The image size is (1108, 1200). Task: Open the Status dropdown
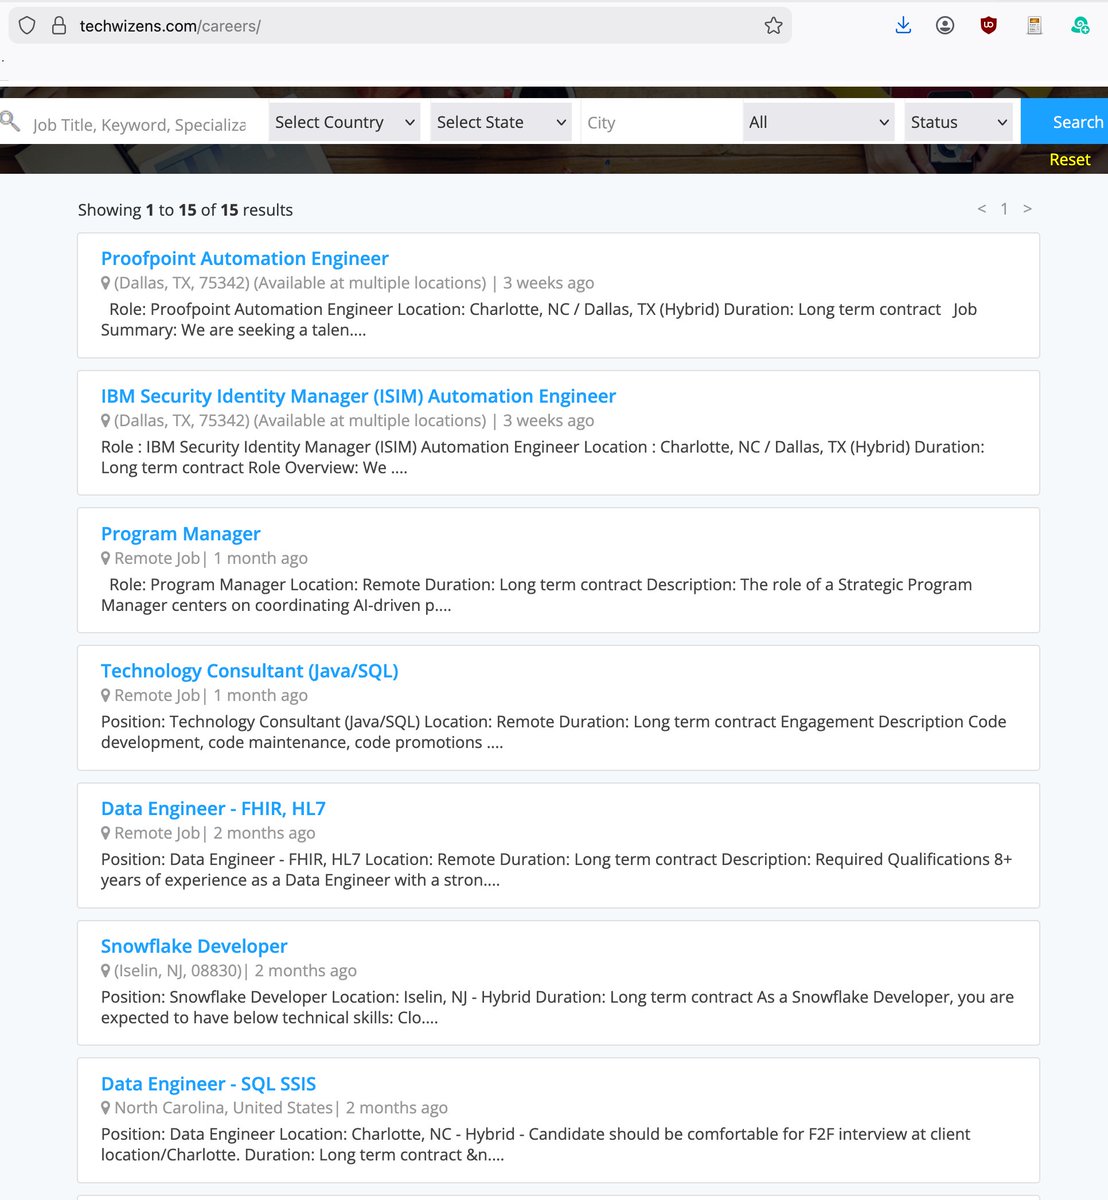pos(958,122)
